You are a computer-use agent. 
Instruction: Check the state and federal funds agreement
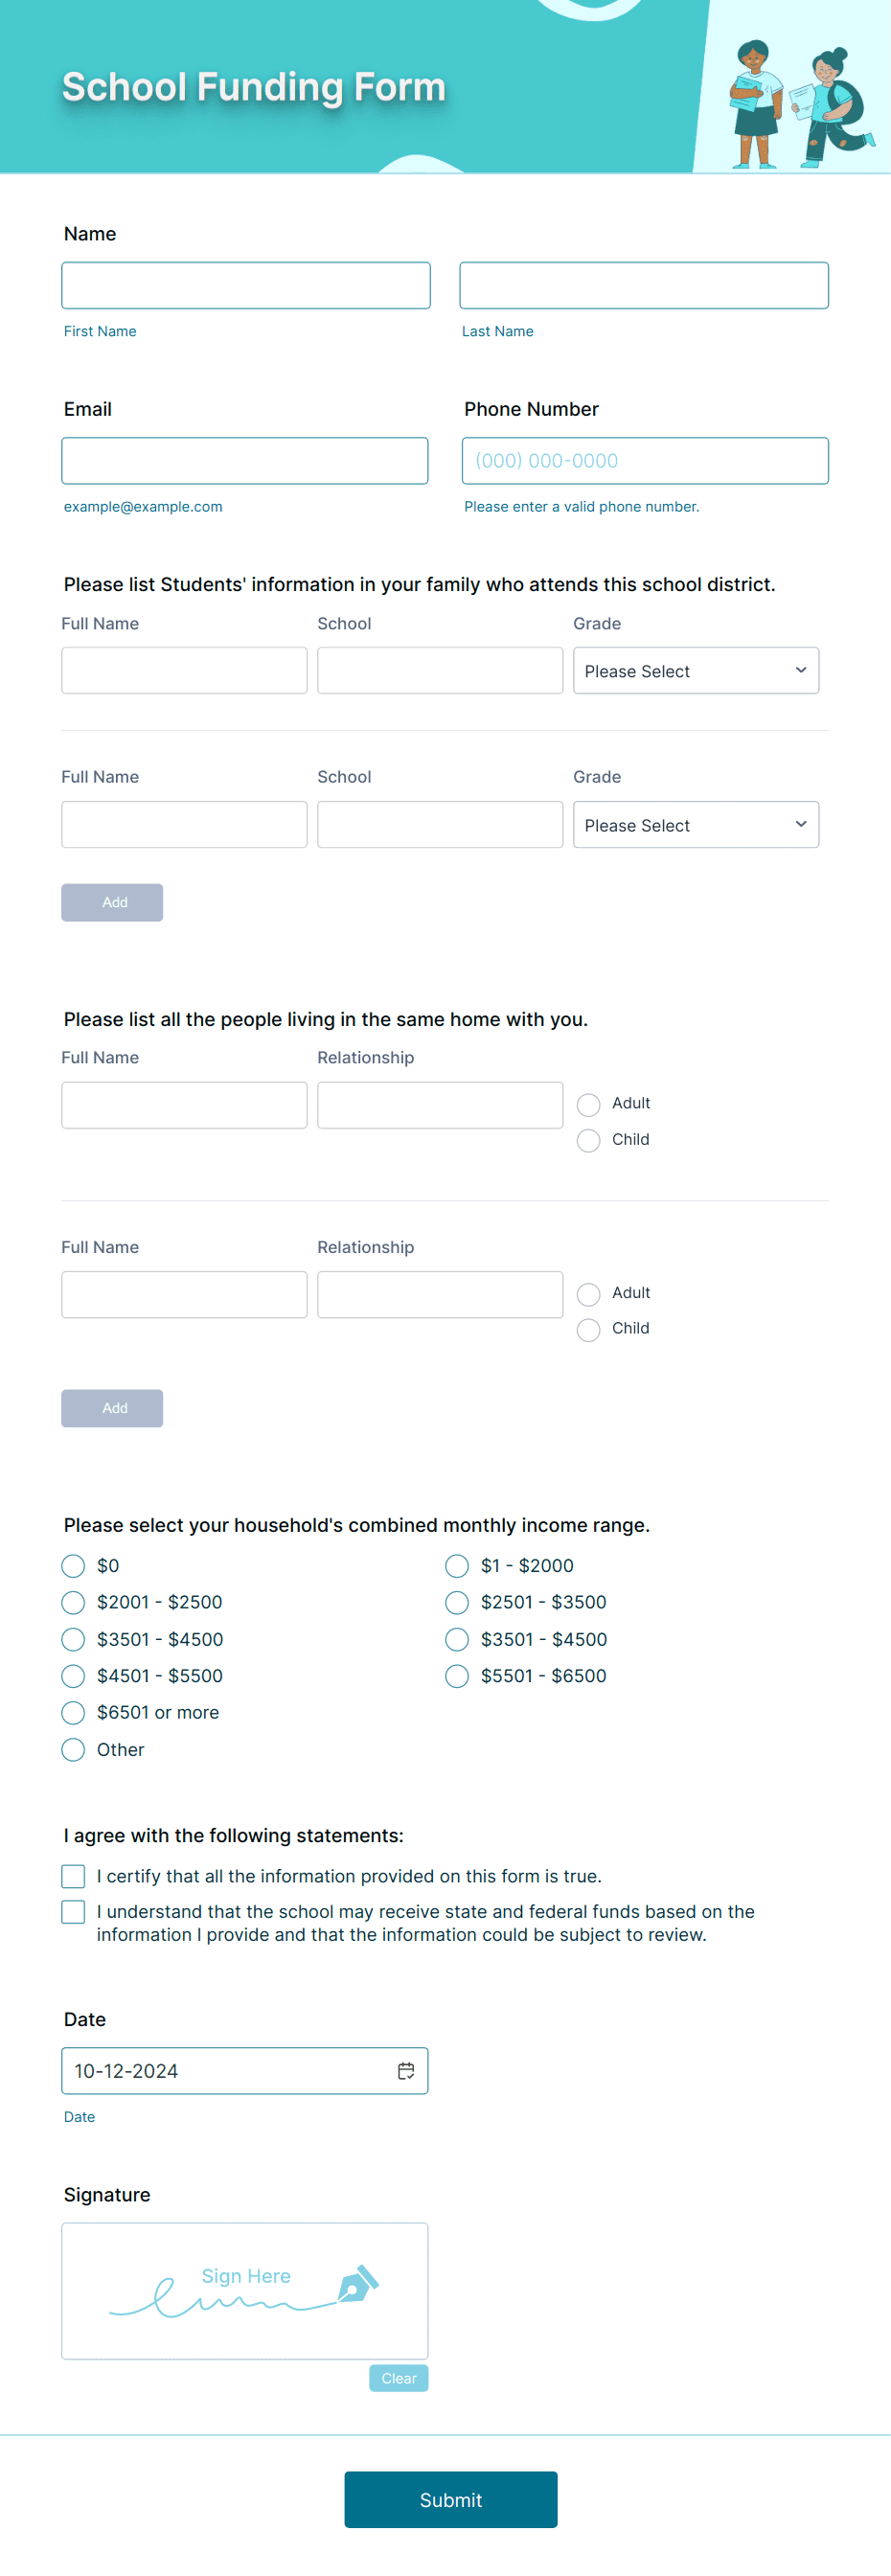tap(72, 1912)
